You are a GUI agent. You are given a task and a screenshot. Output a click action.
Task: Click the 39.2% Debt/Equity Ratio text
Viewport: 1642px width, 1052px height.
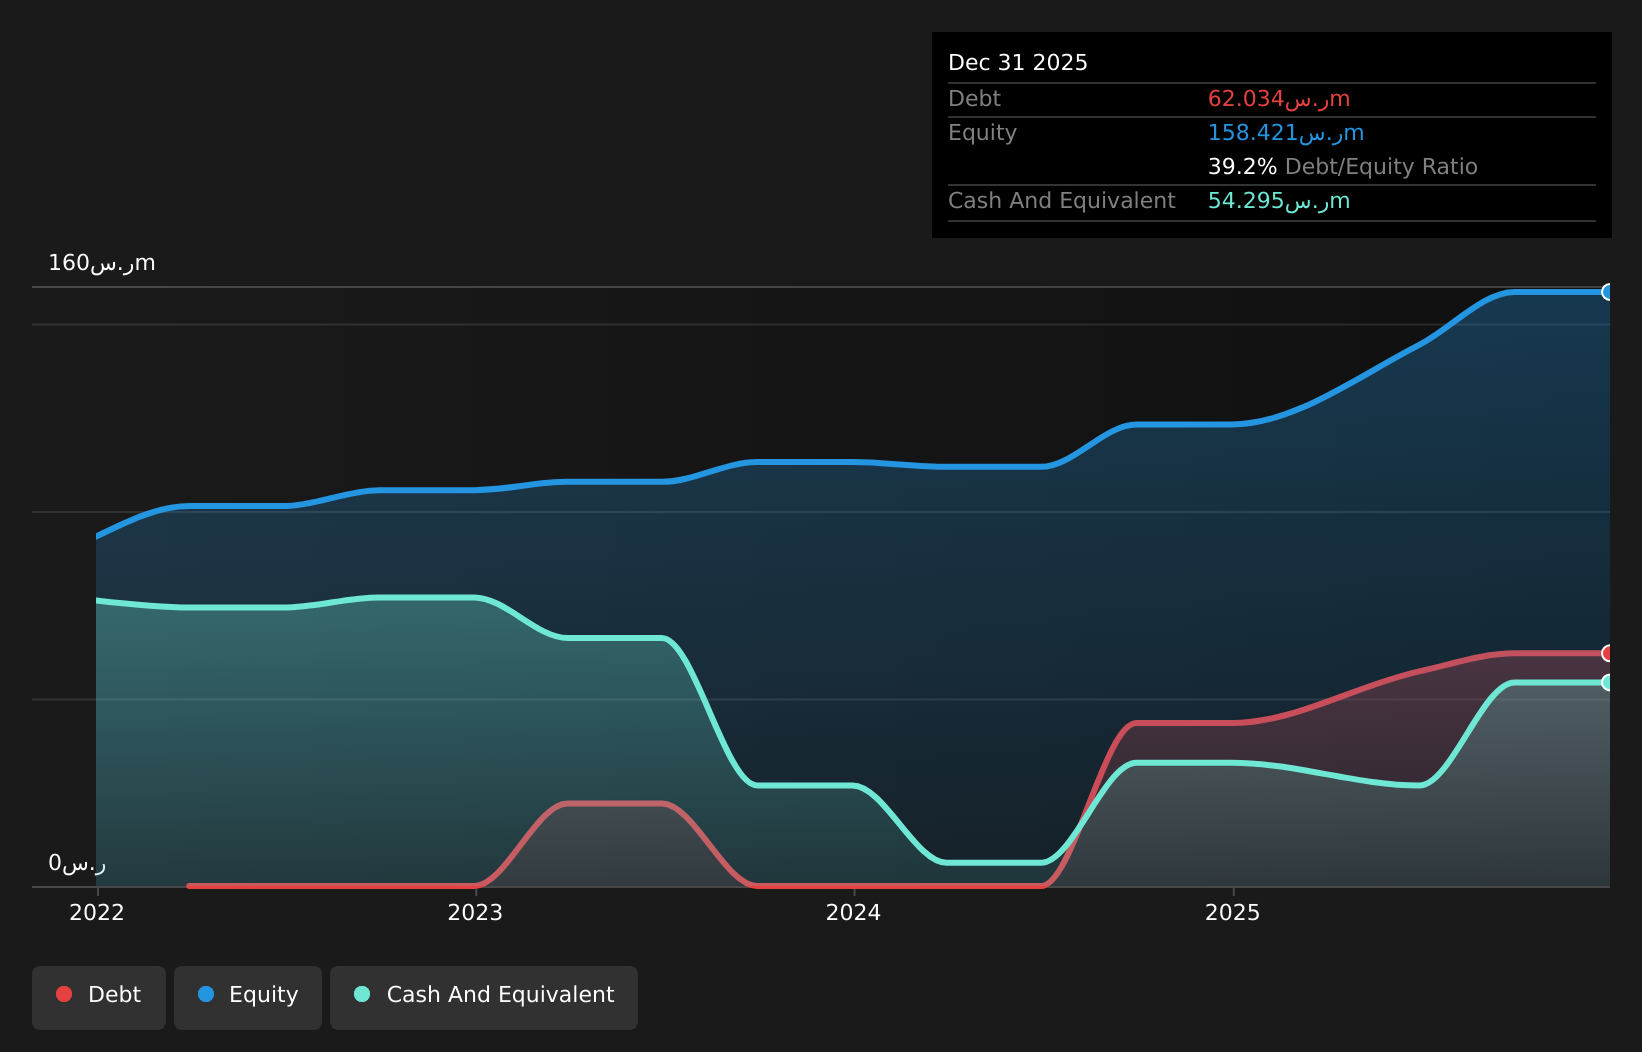coord(1342,167)
